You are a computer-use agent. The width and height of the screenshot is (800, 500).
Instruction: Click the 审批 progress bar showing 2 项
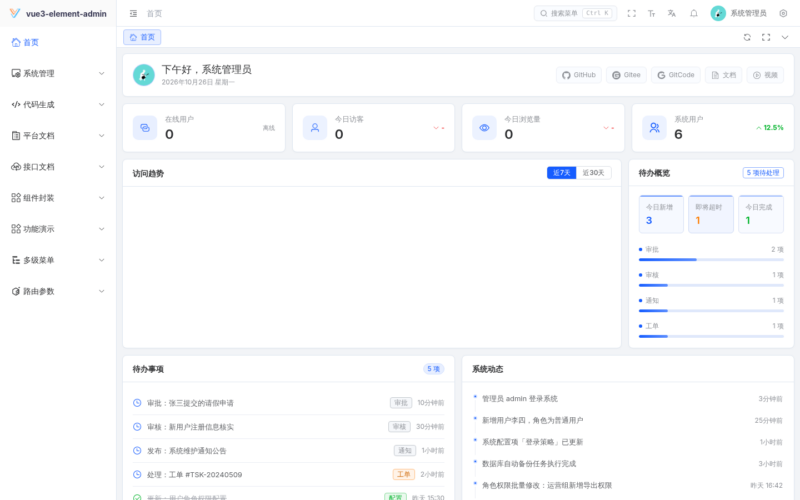[711, 260]
